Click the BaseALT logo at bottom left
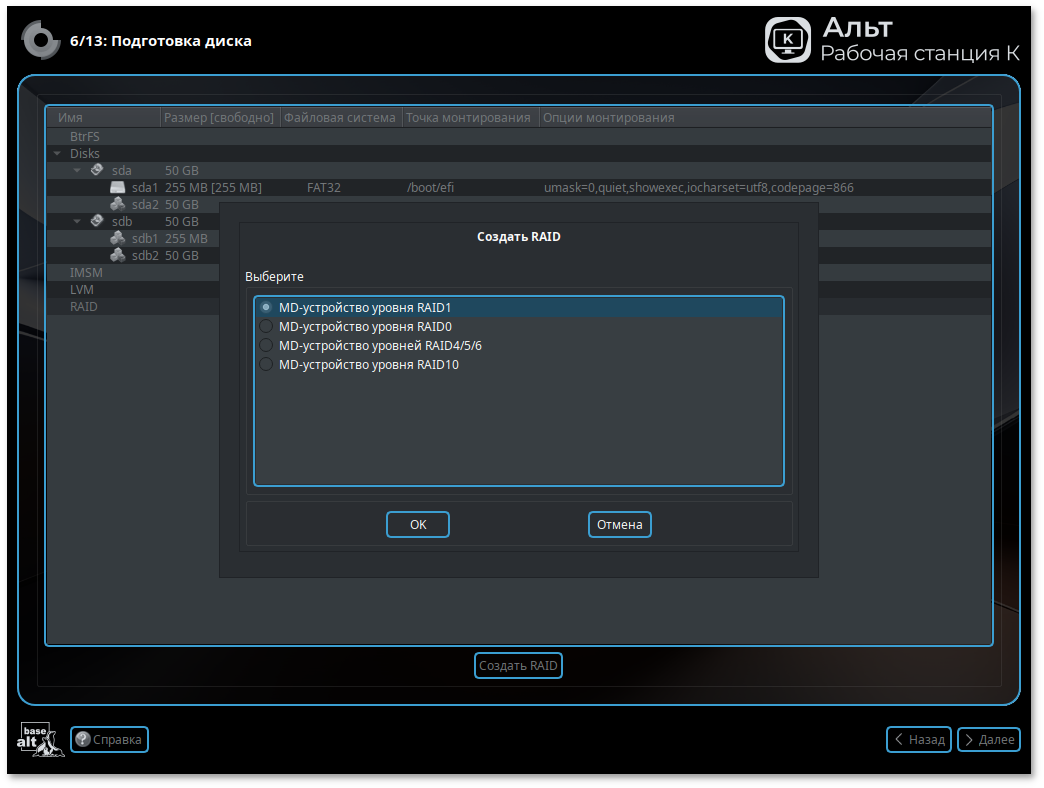Image resolution: width=1044 pixels, height=788 pixels. click(x=40, y=739)
